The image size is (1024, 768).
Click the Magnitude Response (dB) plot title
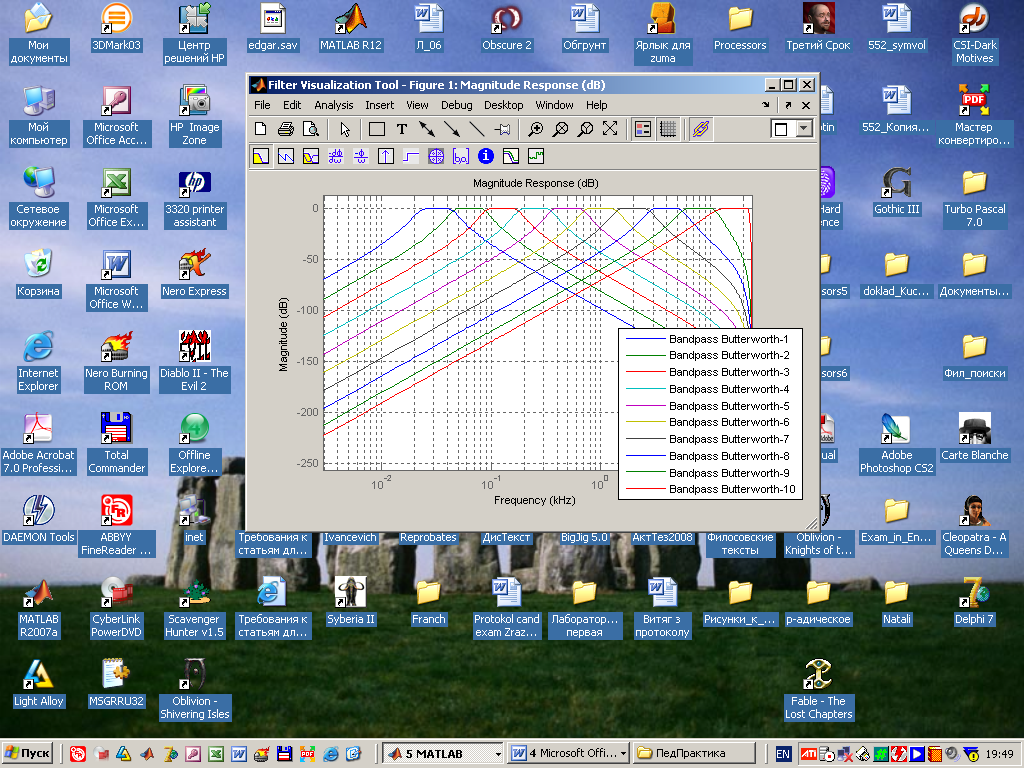[x=536, y=184]
